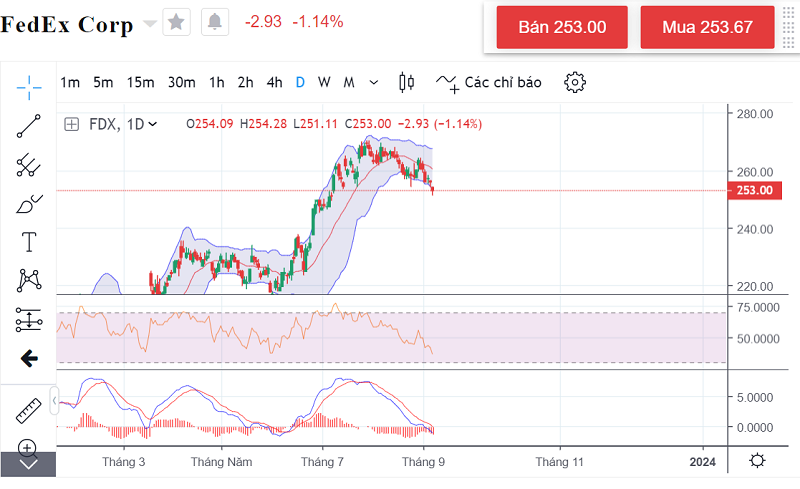Open the FedEx Corp symbol dropdown arrow
This screenshot has height=489, width=800.
[x=150, y=23]
